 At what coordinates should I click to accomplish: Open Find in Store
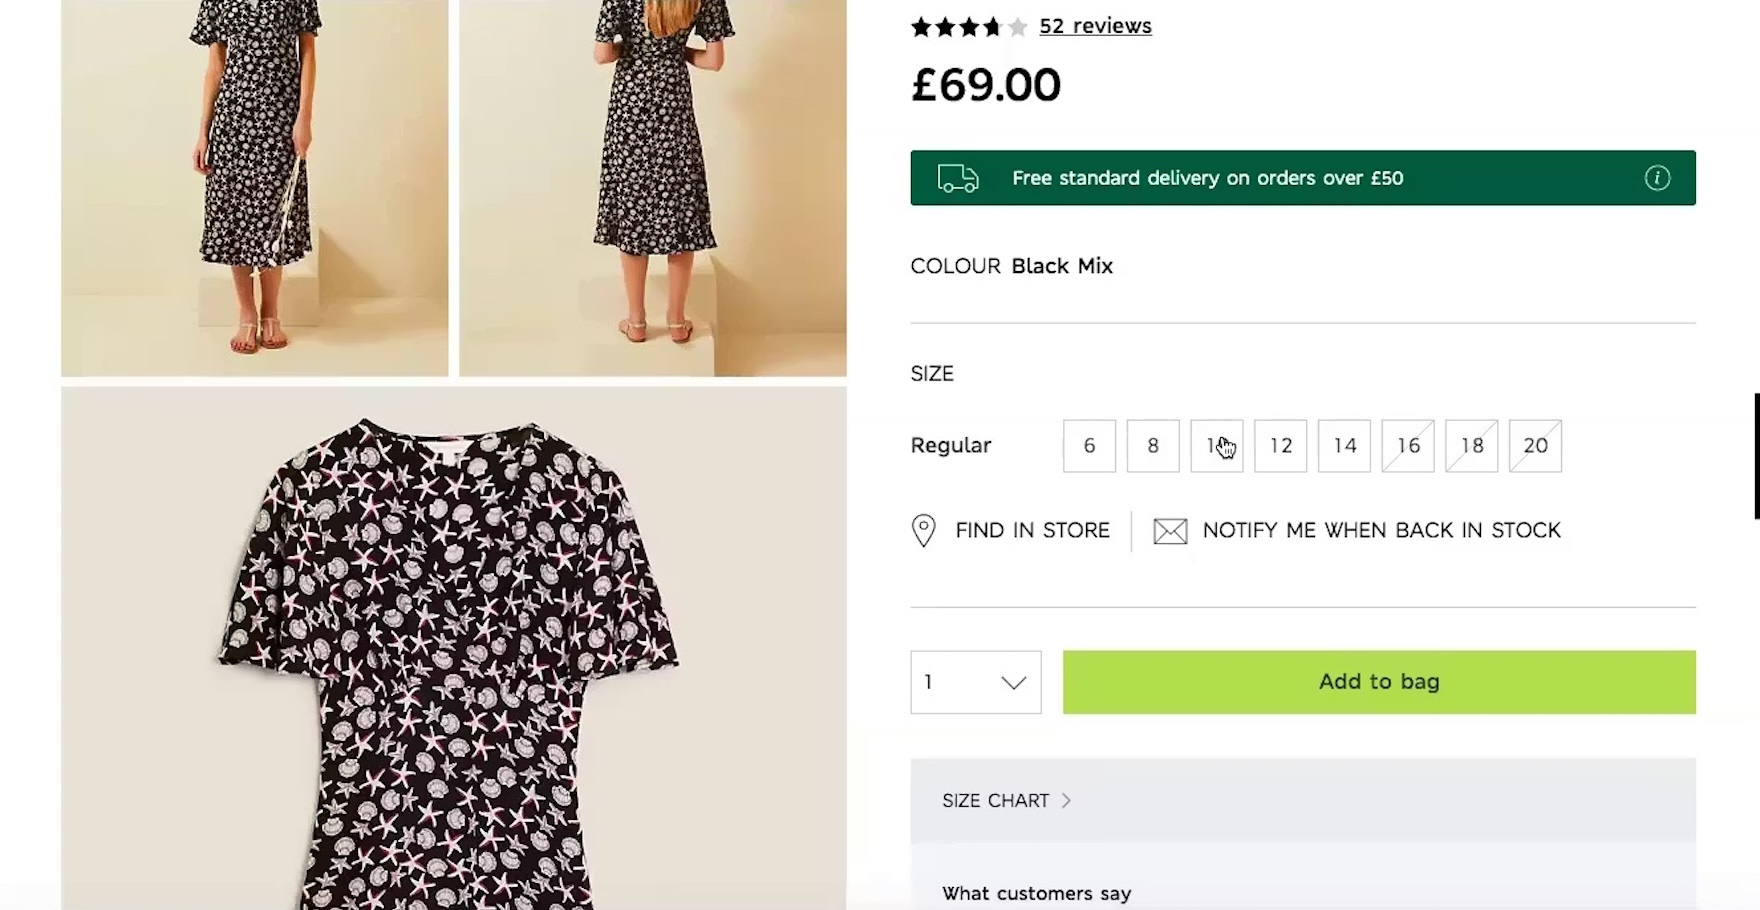(x=1031, y=531)
